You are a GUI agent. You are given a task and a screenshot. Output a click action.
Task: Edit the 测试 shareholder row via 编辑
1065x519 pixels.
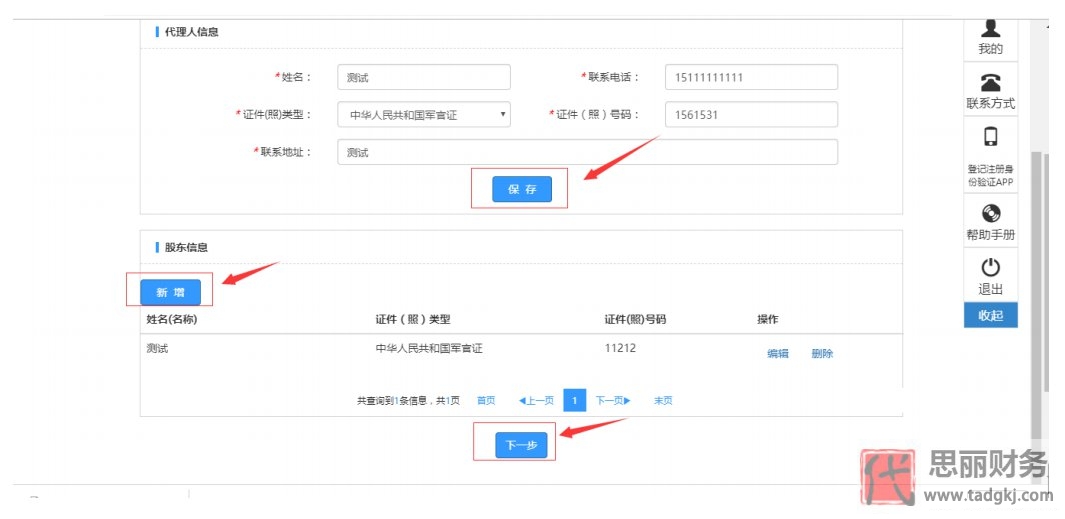(x=777, y=353)
